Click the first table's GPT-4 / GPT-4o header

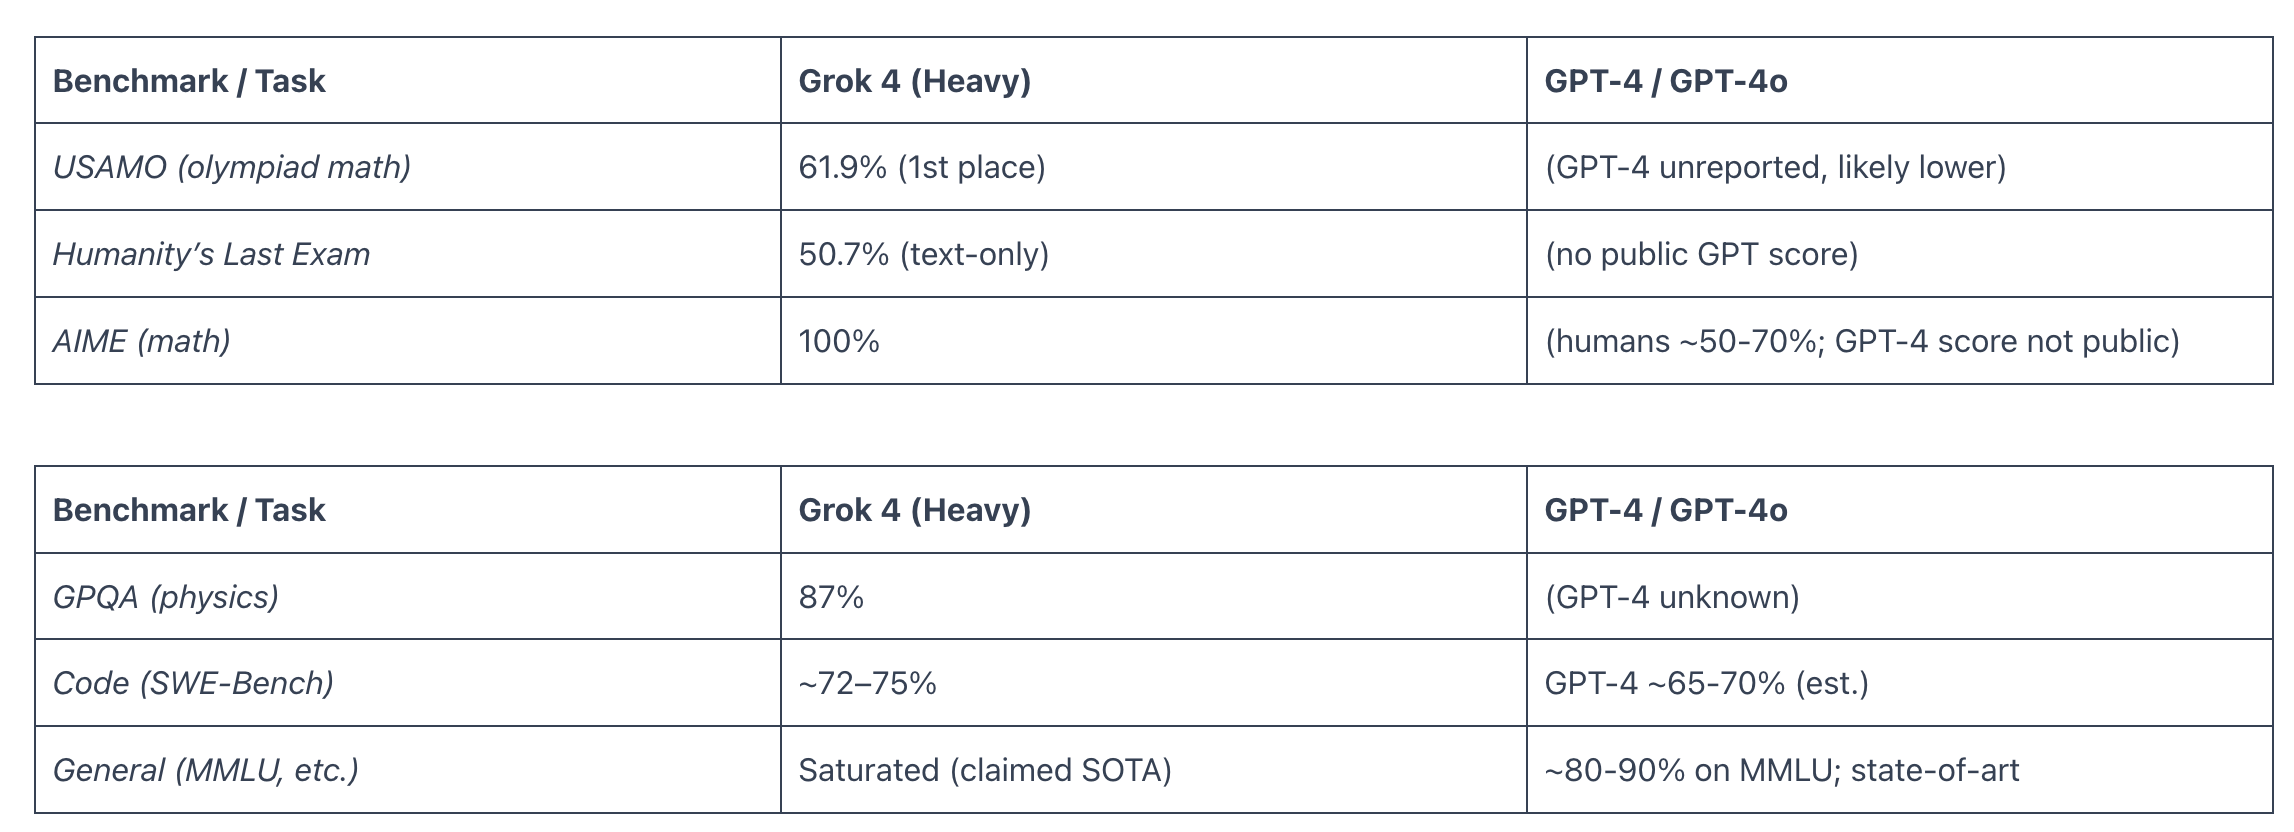(x=1900, y=80)
